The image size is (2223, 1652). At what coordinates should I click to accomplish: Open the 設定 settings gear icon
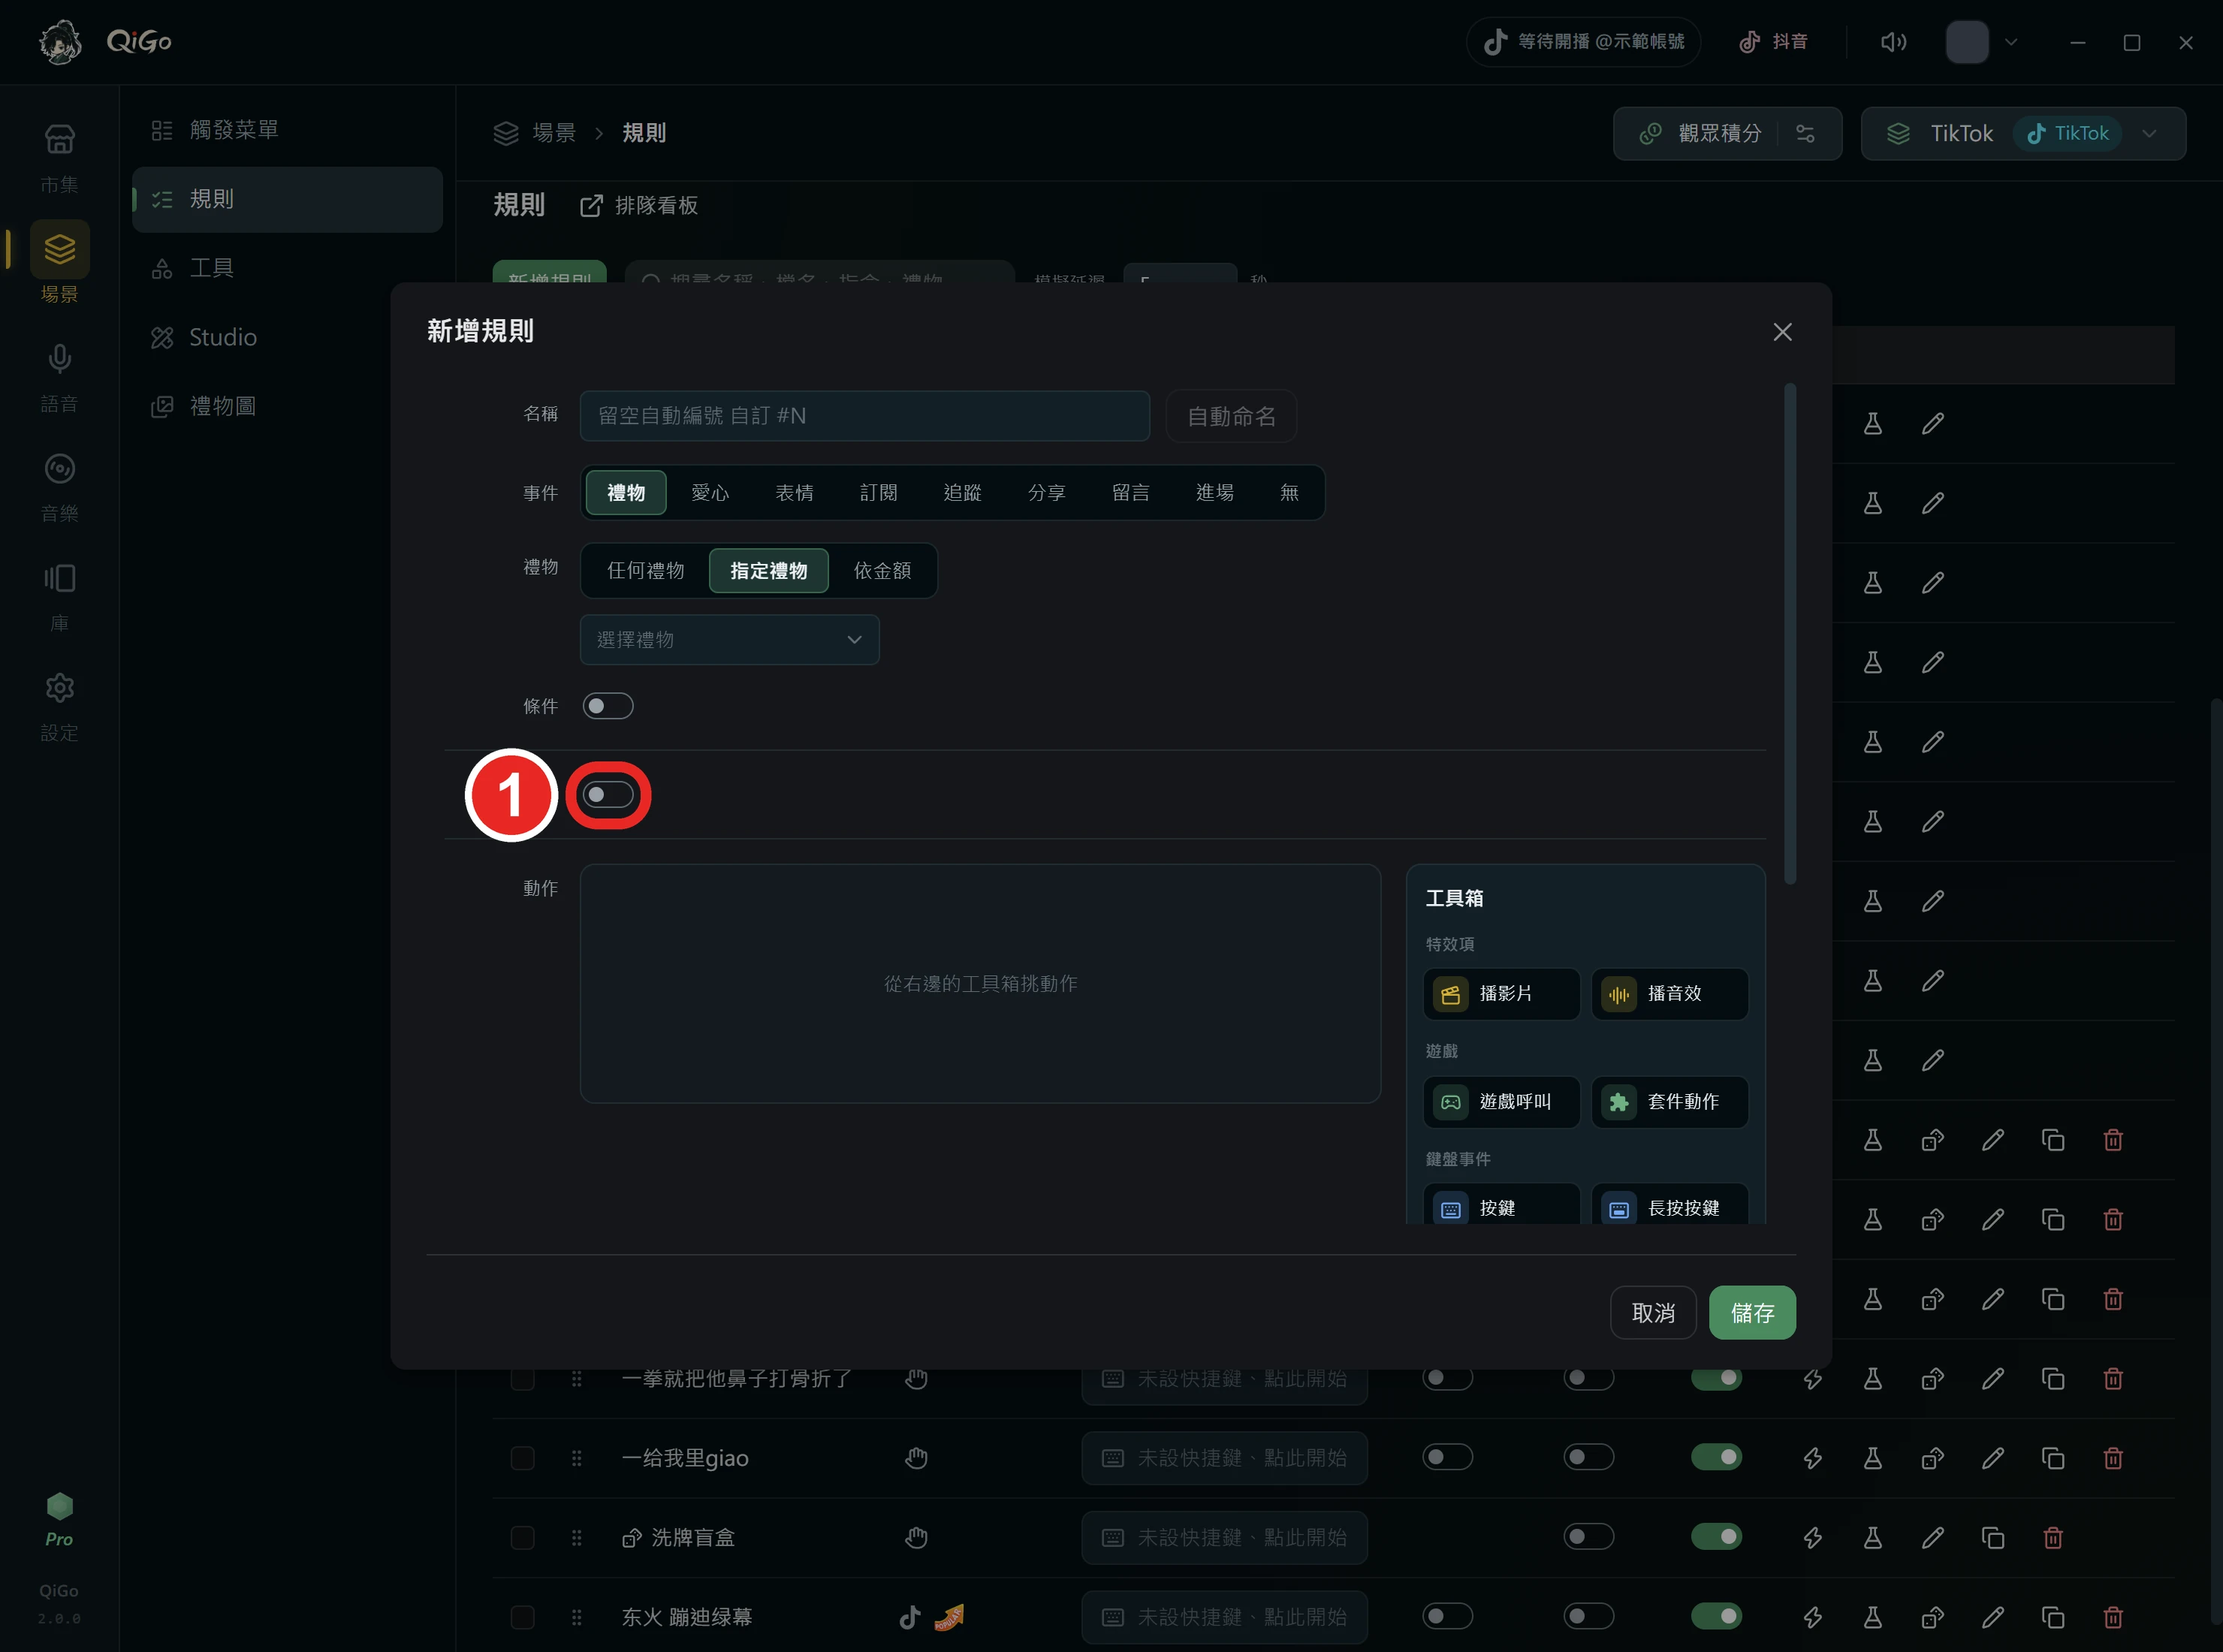point(59,688)
